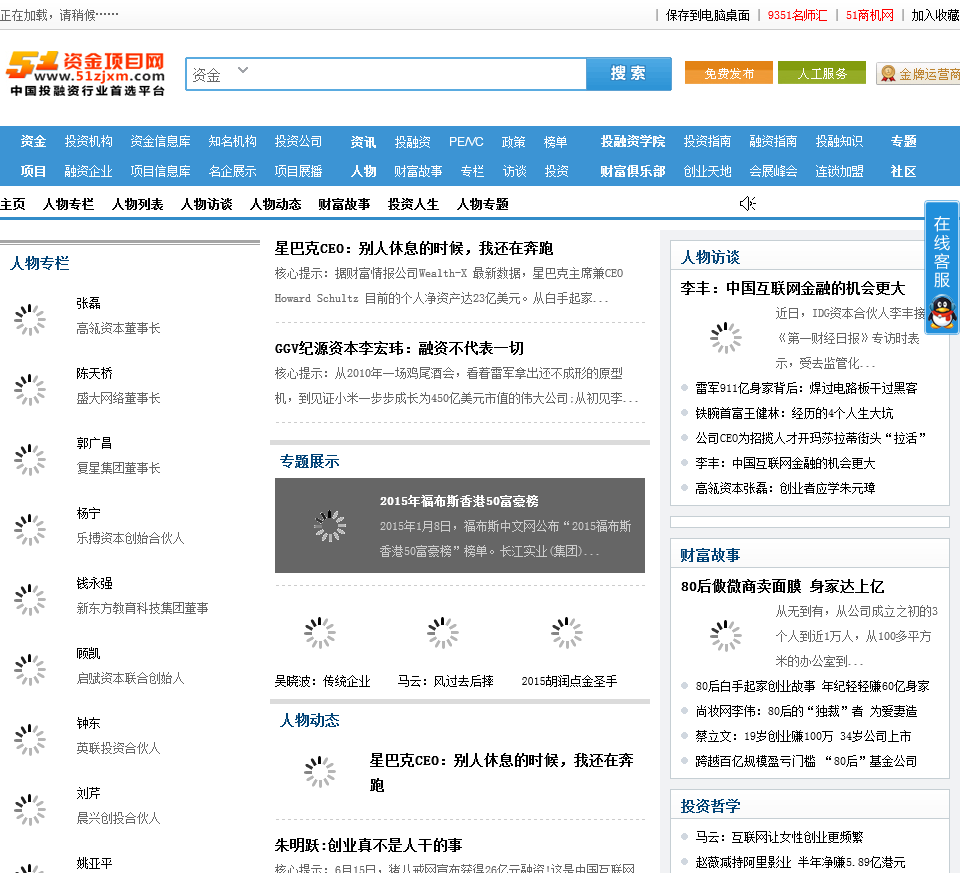
Task: Click thumbnail above 吴晓波: 传统企业
Action: coord(320,632)
